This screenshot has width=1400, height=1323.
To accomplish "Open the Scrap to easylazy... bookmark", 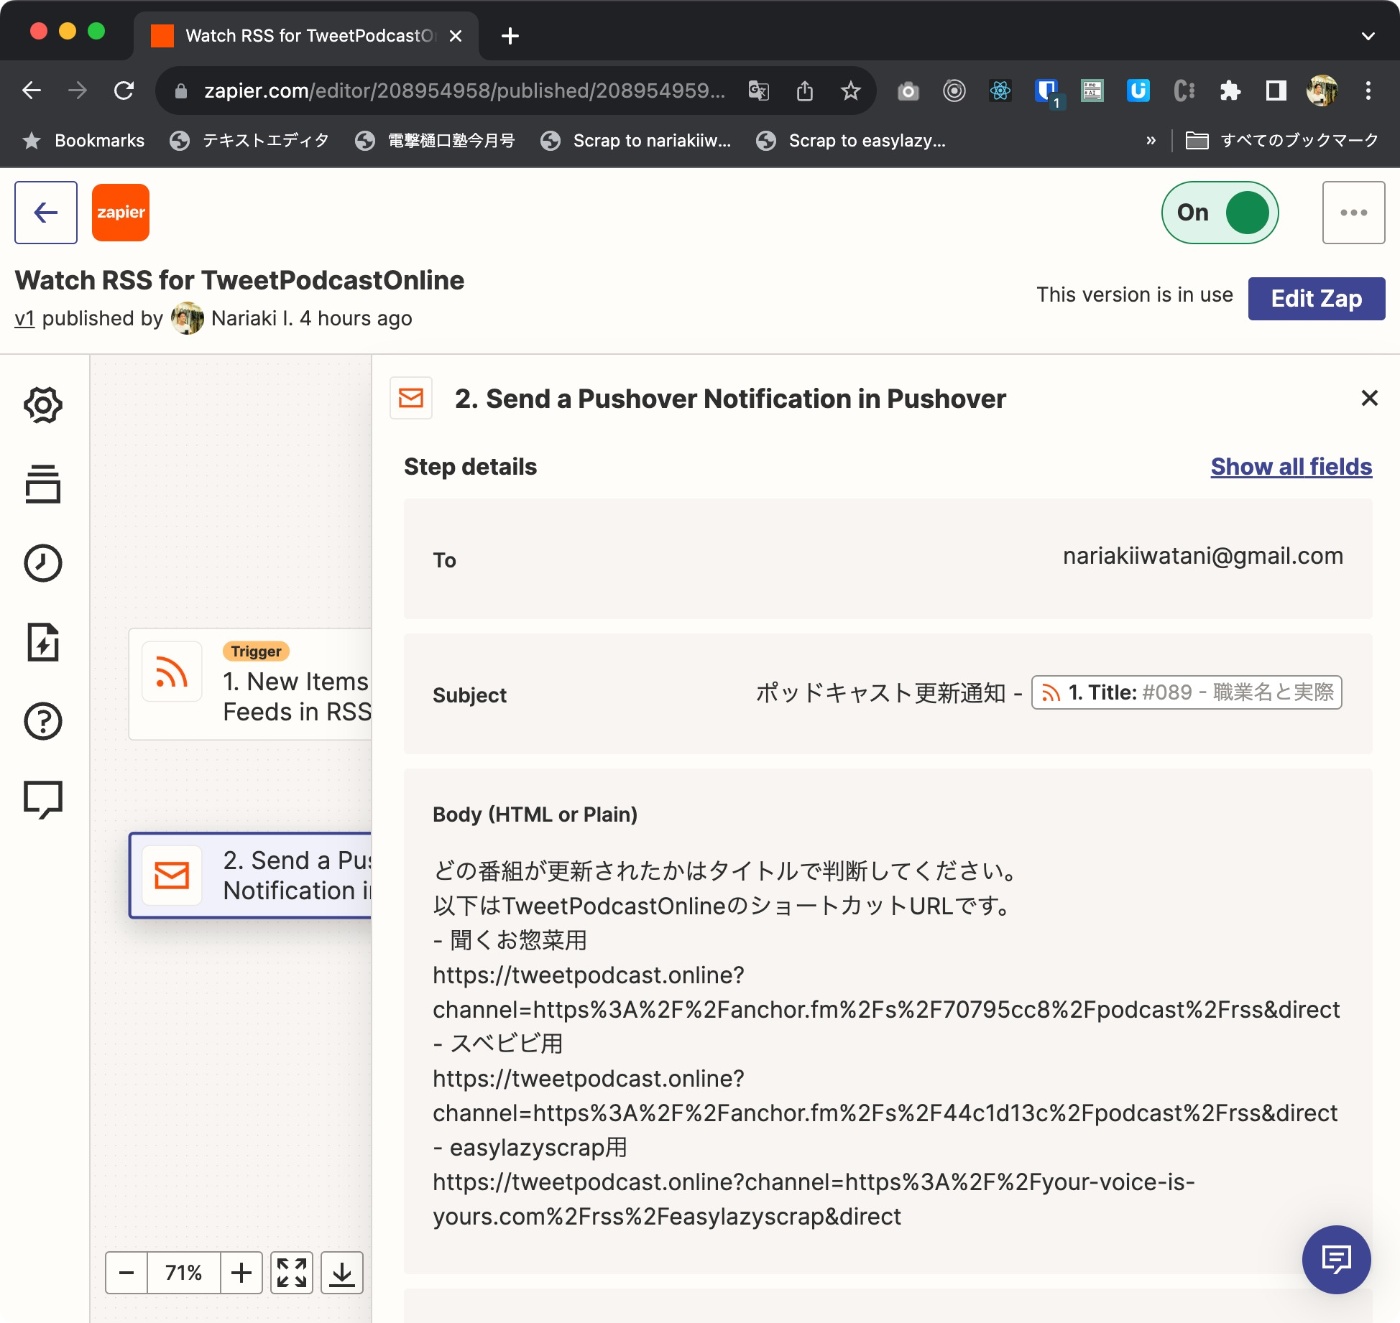I will (851, 141).
